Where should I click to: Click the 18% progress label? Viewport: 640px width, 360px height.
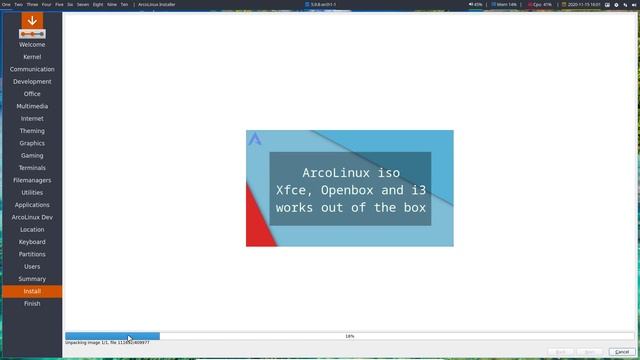(350, 336)
